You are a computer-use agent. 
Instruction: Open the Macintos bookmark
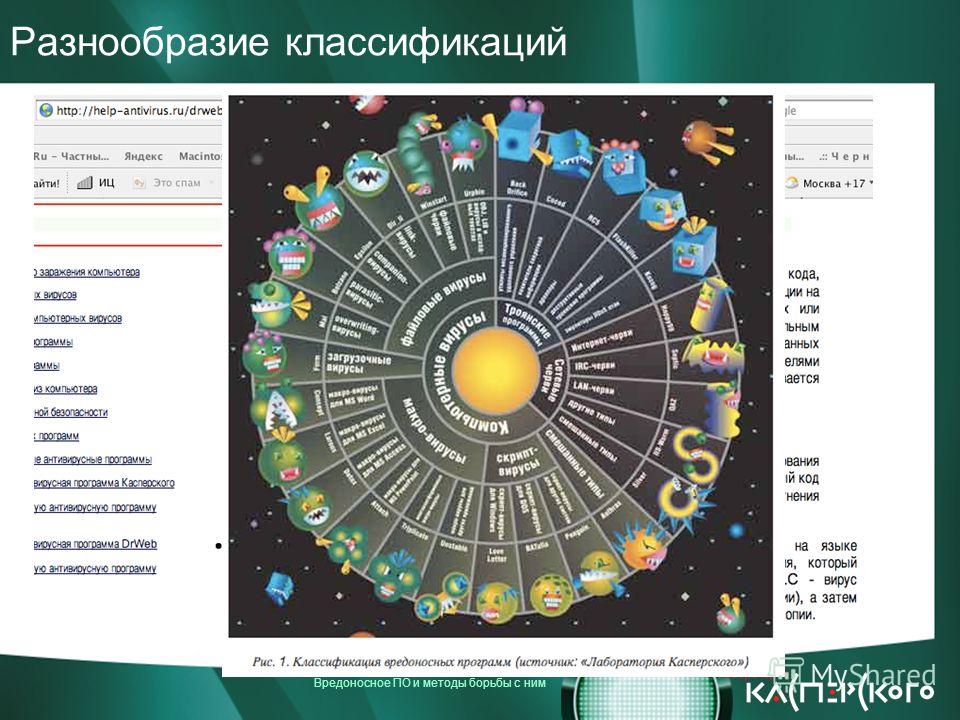[x=200, y=156]
